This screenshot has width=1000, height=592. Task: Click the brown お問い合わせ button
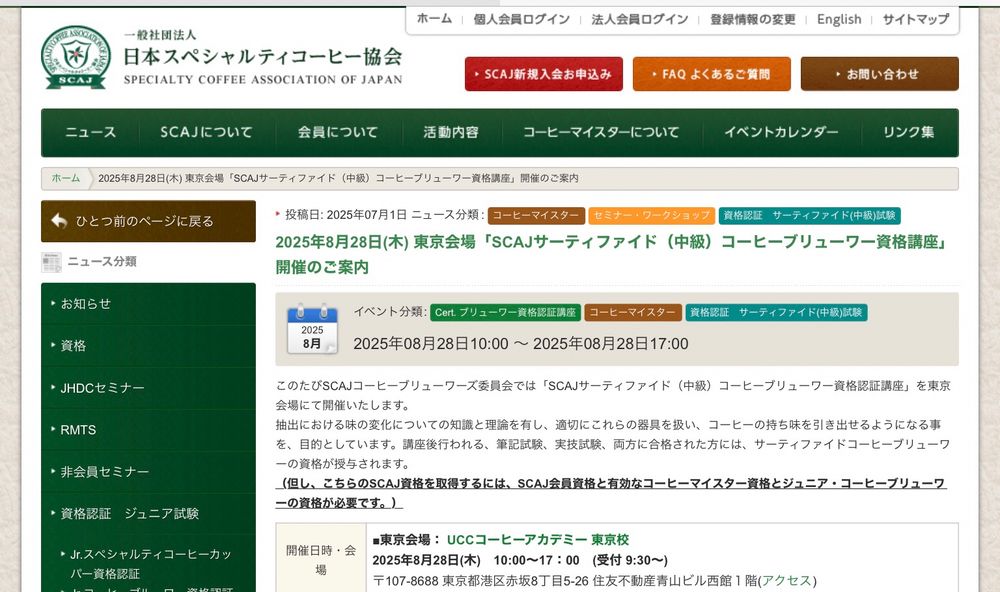pyautogui.click(x=879, y=74)
